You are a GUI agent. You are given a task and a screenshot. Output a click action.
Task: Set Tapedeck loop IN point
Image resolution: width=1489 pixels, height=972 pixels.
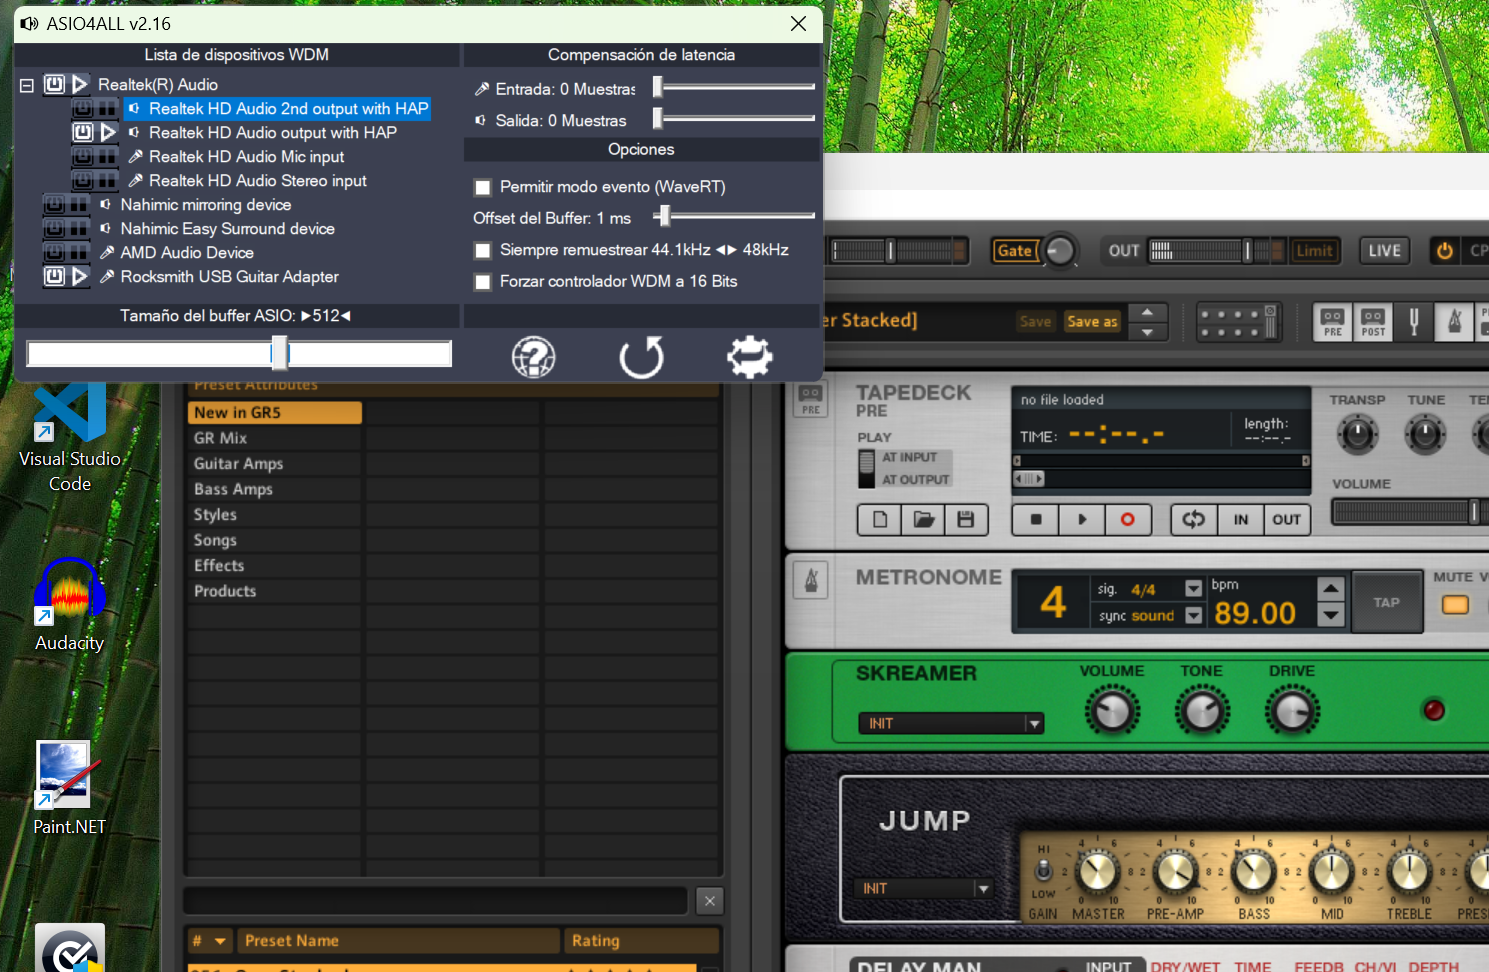click(x=1241, y=520)
